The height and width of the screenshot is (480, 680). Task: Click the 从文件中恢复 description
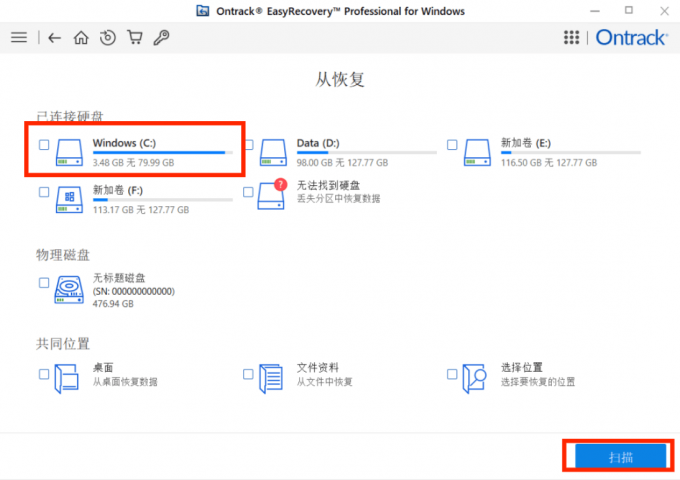click(x=324, y=382)
